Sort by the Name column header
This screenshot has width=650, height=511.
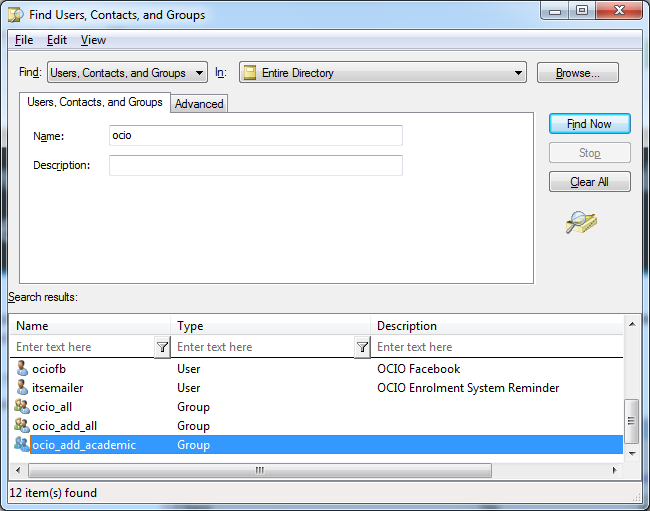(90, 326)
